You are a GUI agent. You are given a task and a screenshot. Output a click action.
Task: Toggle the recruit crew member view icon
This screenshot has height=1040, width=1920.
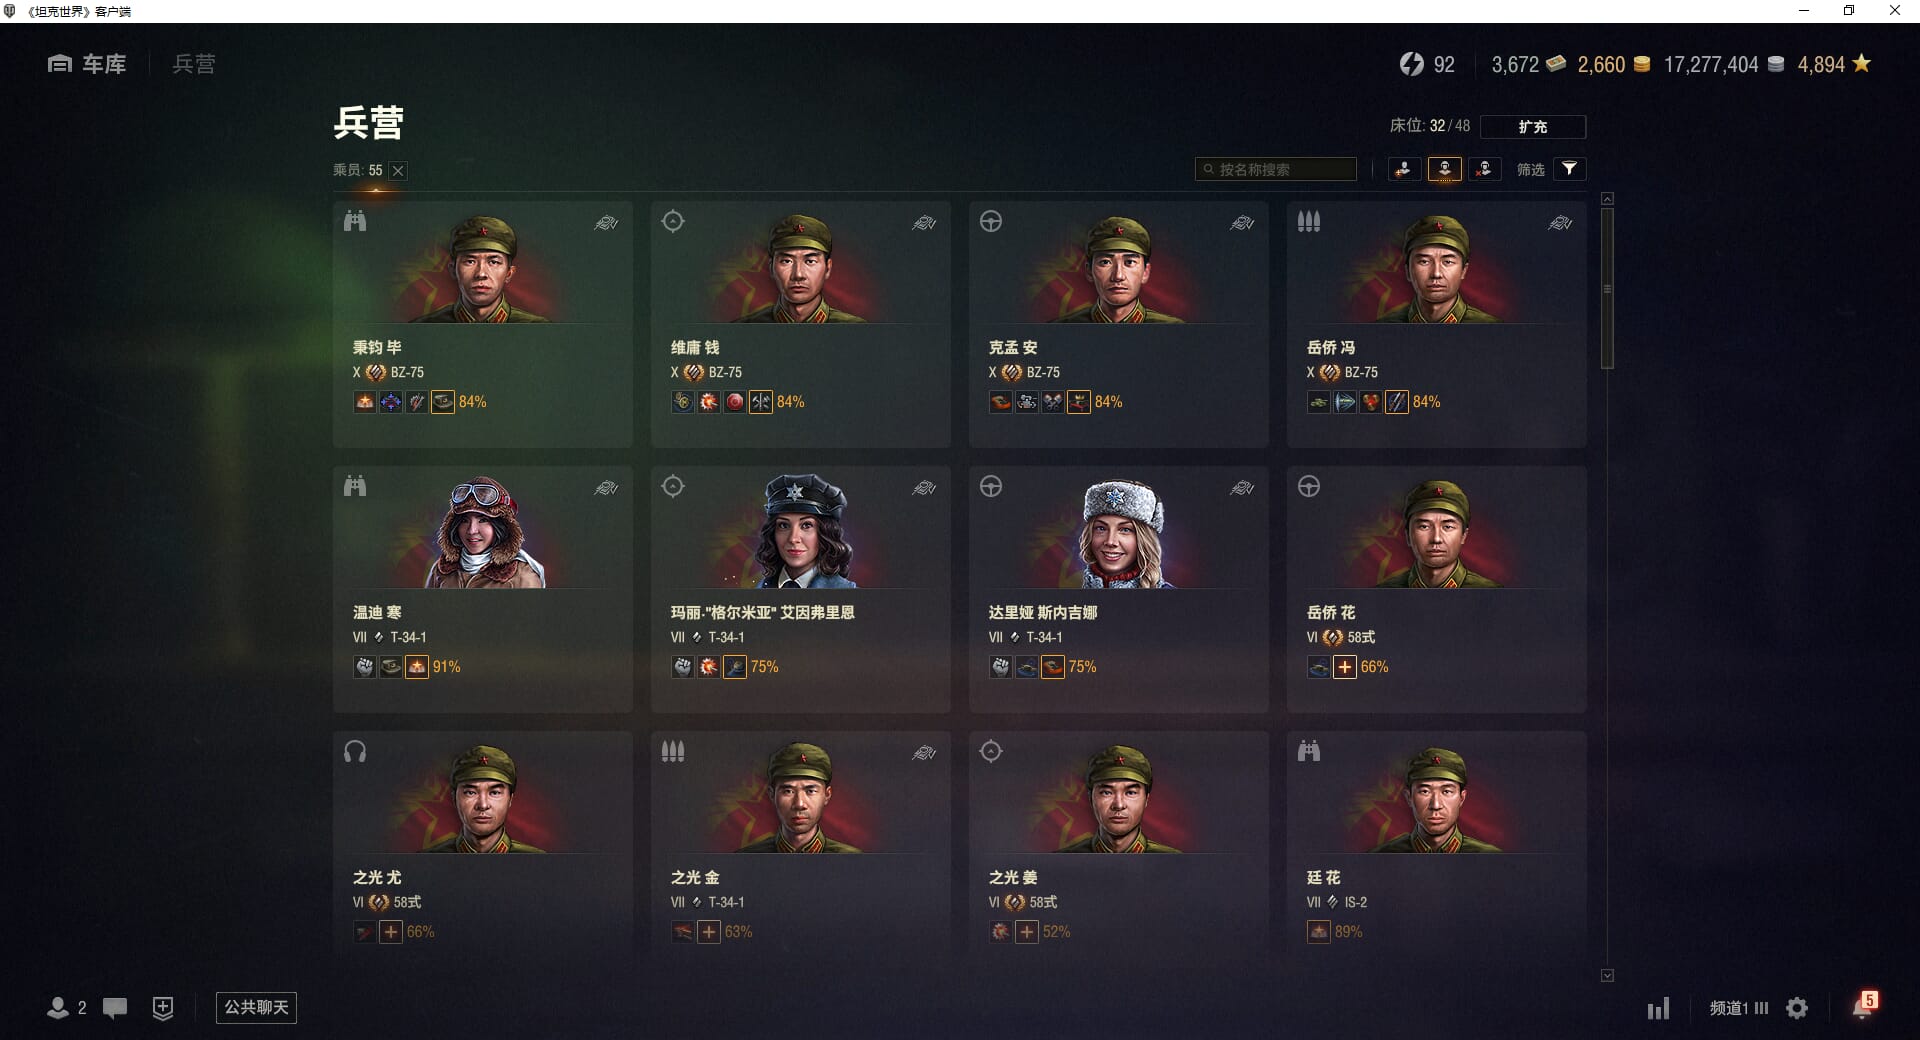click(x=1404, y=170)
